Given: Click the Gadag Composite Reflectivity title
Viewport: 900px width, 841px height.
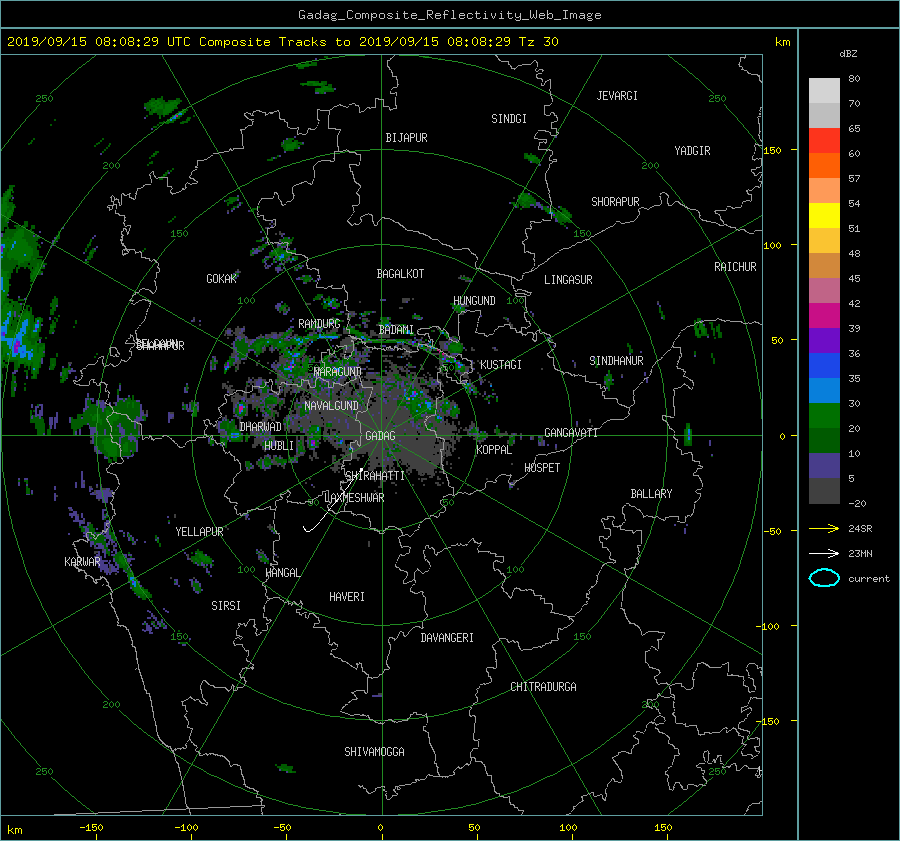Looking at the screenshot, I should pos(449,15).
